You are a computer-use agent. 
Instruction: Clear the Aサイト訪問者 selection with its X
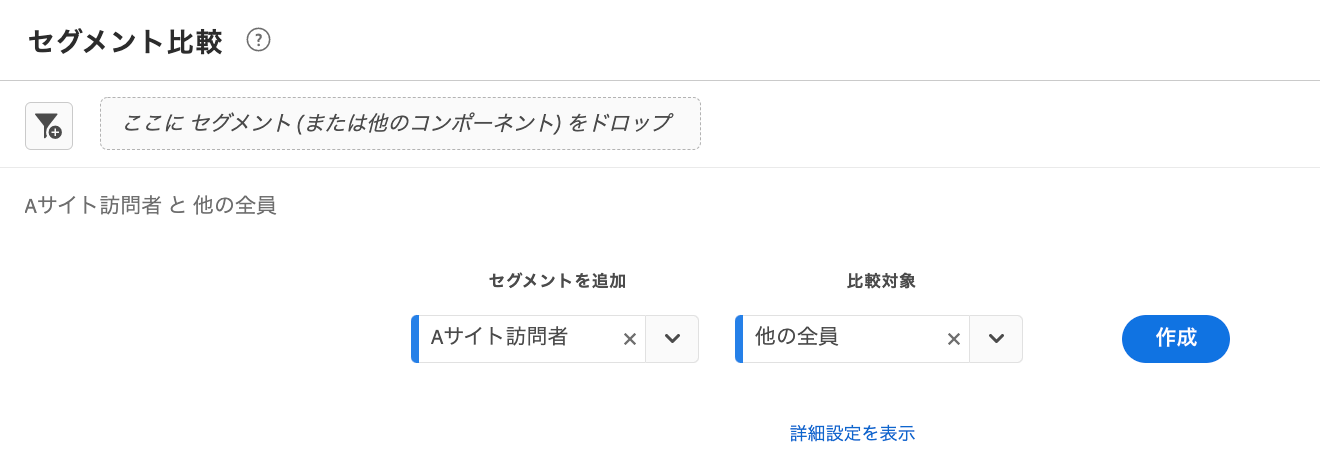[630, 339]
